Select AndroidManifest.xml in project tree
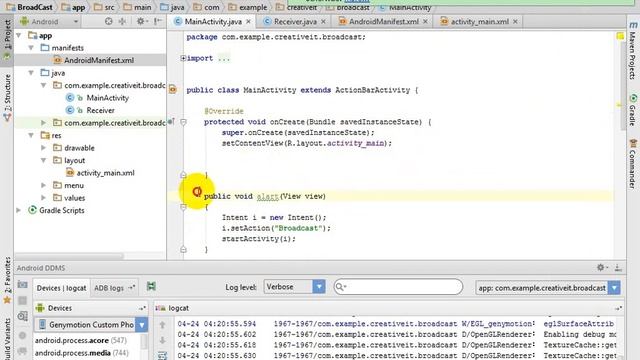This screenshot has width=640, height=360. [99, 60]
